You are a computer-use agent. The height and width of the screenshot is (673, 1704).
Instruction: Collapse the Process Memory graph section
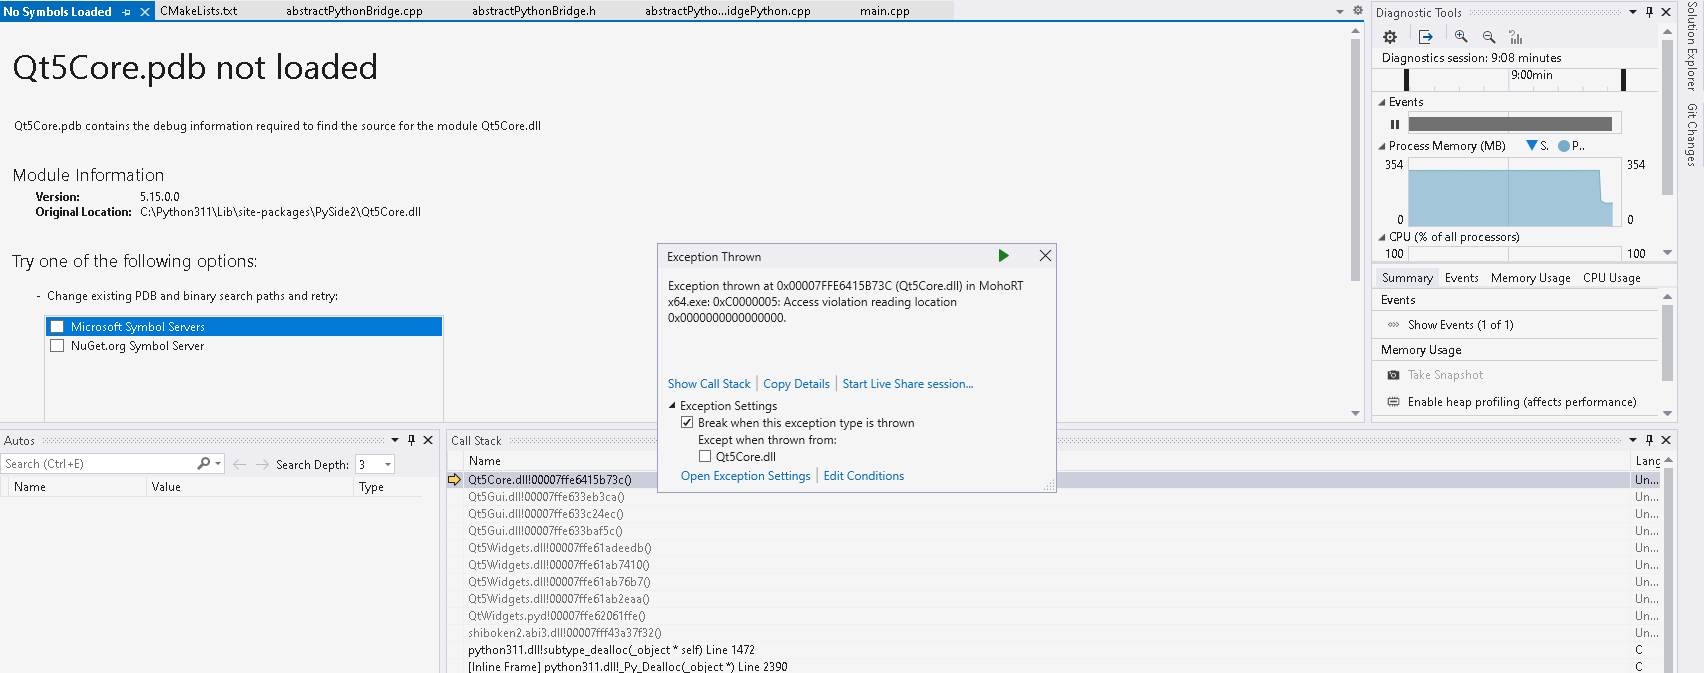point(1382,146)
